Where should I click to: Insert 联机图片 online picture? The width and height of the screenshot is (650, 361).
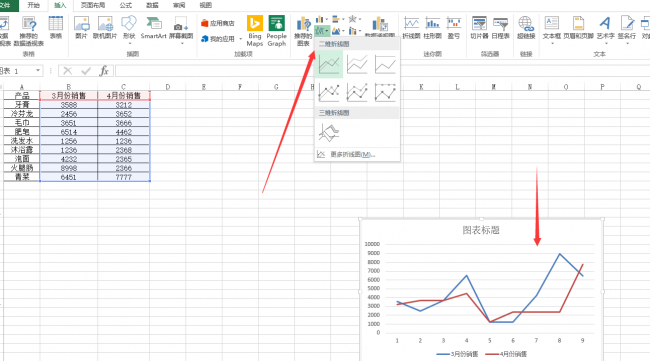tap(105, 27)
